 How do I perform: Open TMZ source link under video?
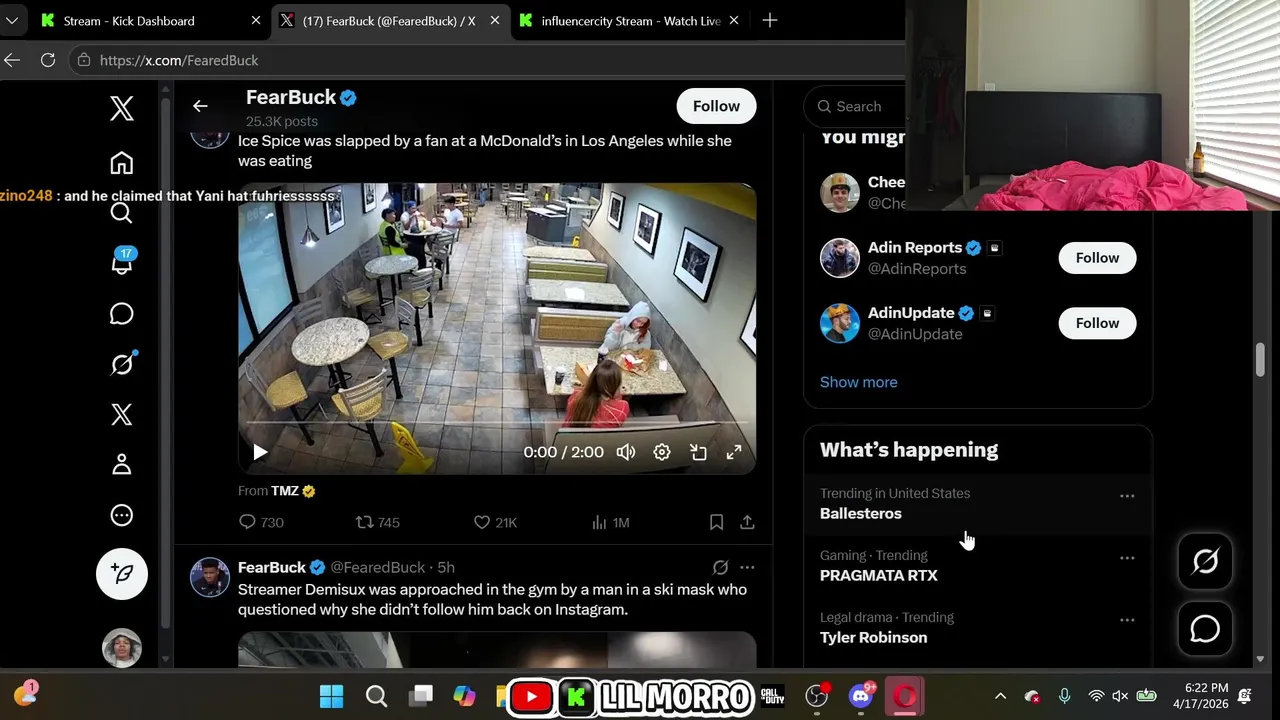pyautogui.click(x=293, y=491)
